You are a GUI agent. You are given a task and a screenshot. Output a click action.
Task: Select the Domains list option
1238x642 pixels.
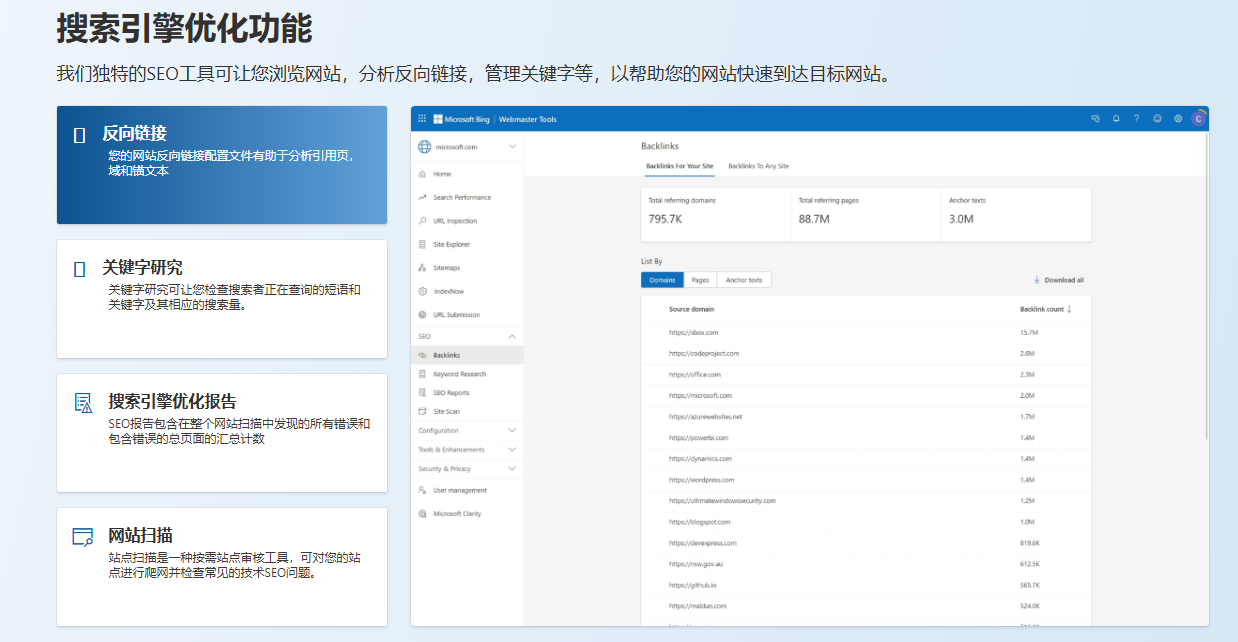click(662, 280)
